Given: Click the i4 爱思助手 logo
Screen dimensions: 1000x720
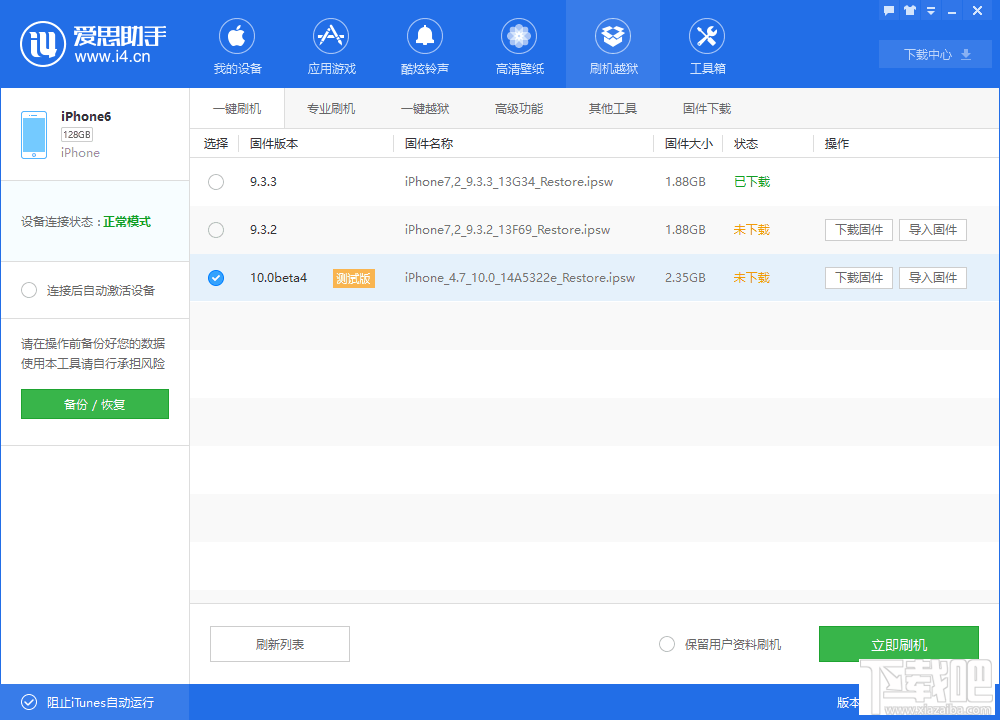Looking at the screenshot, I should tap(93, 44).
